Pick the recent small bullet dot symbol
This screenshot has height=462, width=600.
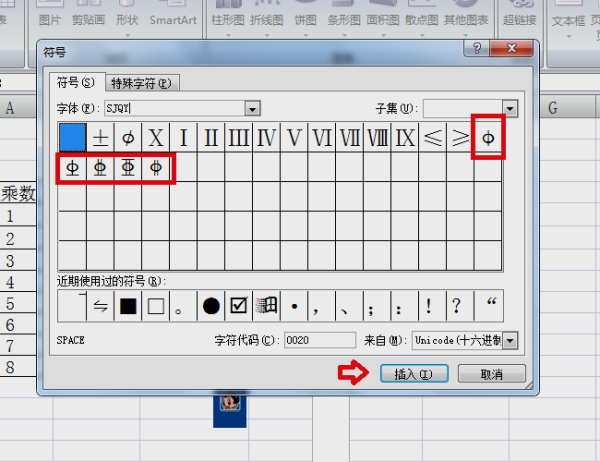[x=294, y=306]
